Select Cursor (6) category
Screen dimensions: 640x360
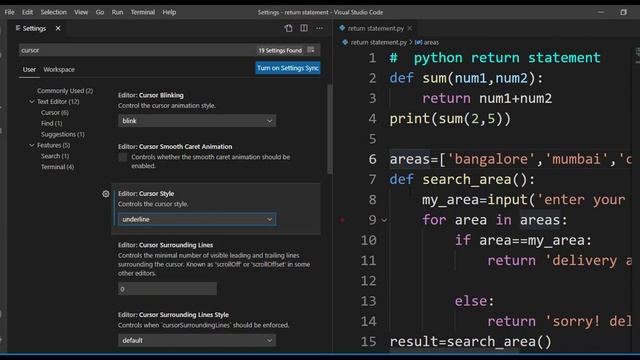pyautogui.click(x=55, y=113)
